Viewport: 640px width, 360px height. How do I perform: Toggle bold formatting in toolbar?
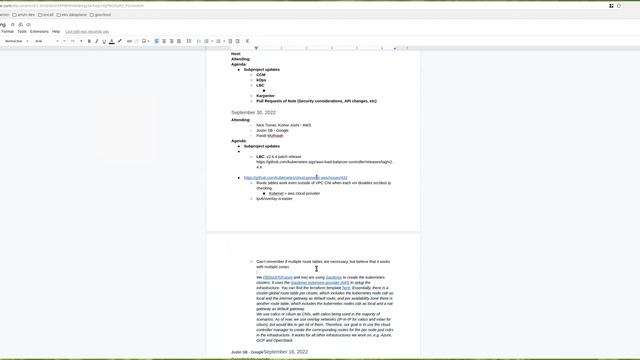click(89, 41)
